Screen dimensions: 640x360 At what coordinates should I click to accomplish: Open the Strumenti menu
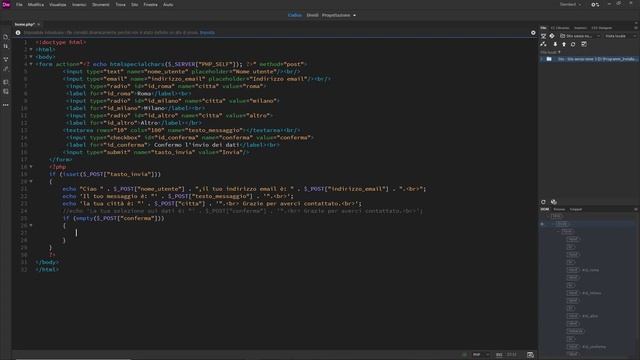(x=100, y=4)
